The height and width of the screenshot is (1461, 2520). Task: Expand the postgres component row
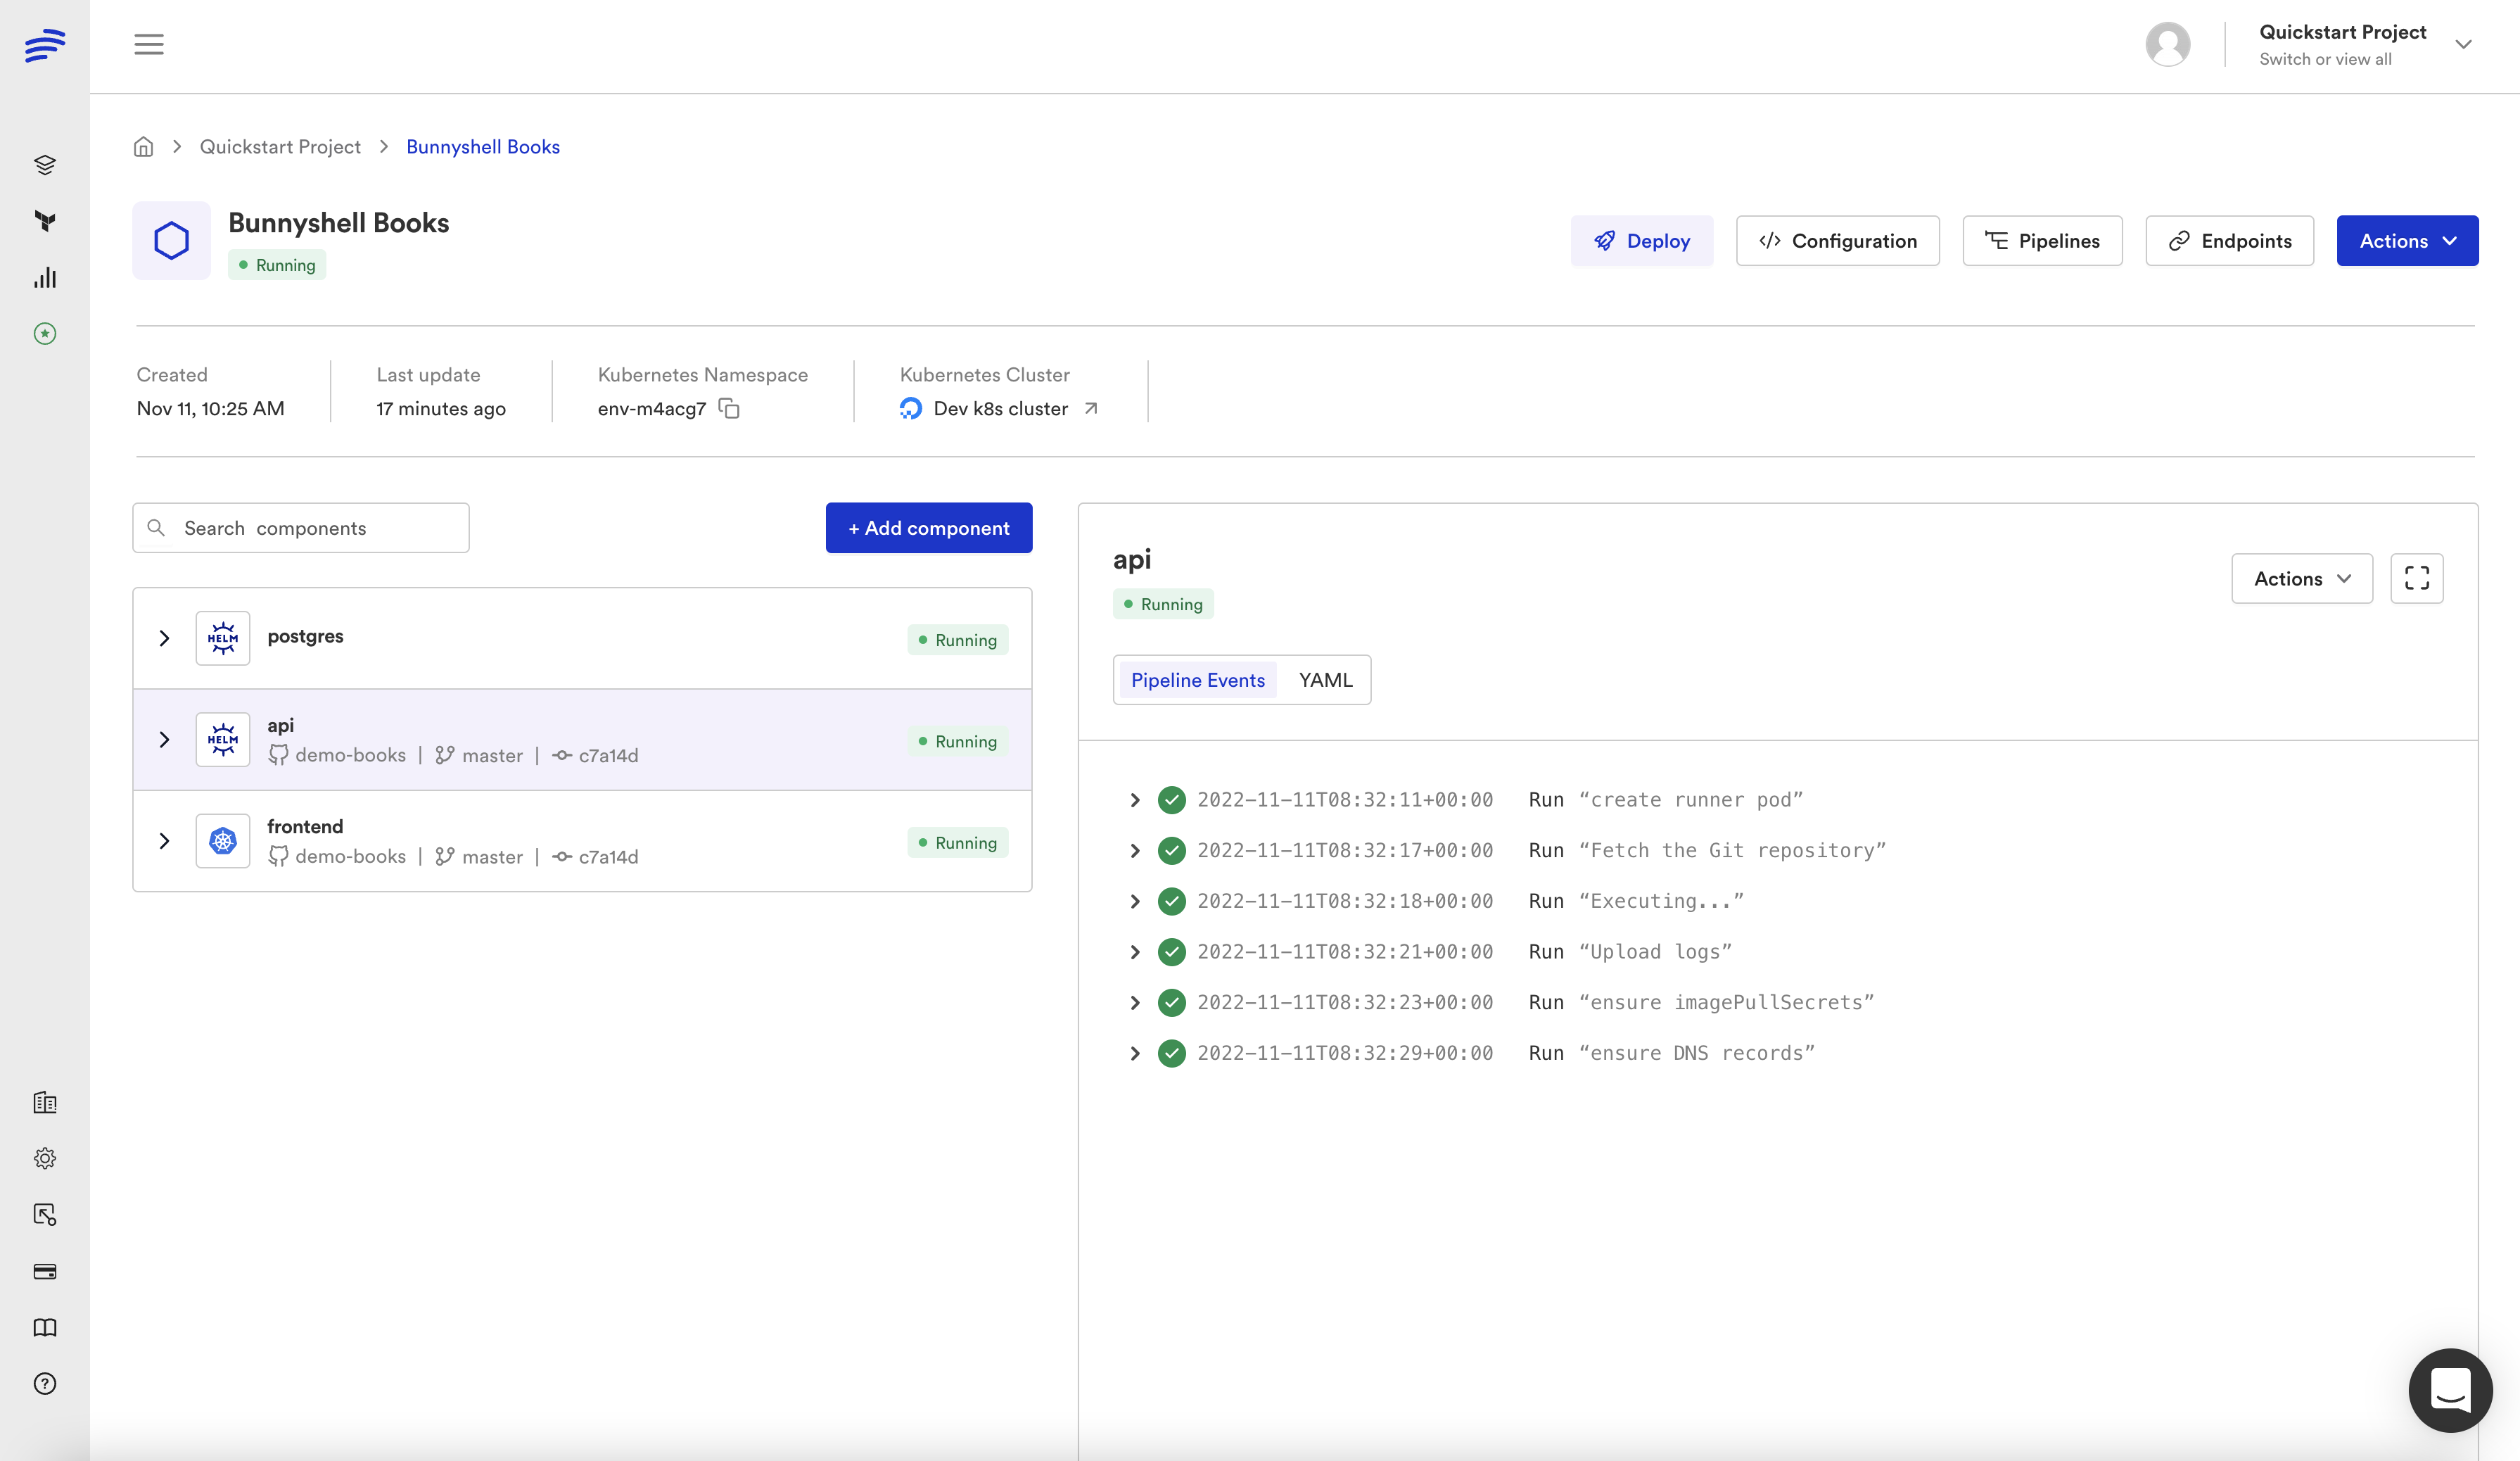pyautogui.click(x=164, y=638)
